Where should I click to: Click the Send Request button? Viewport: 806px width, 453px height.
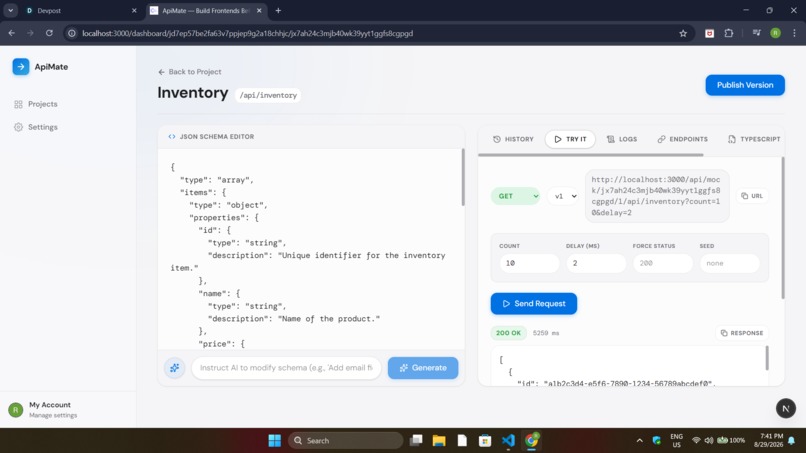pyautogui.click(x=534, y=303)
